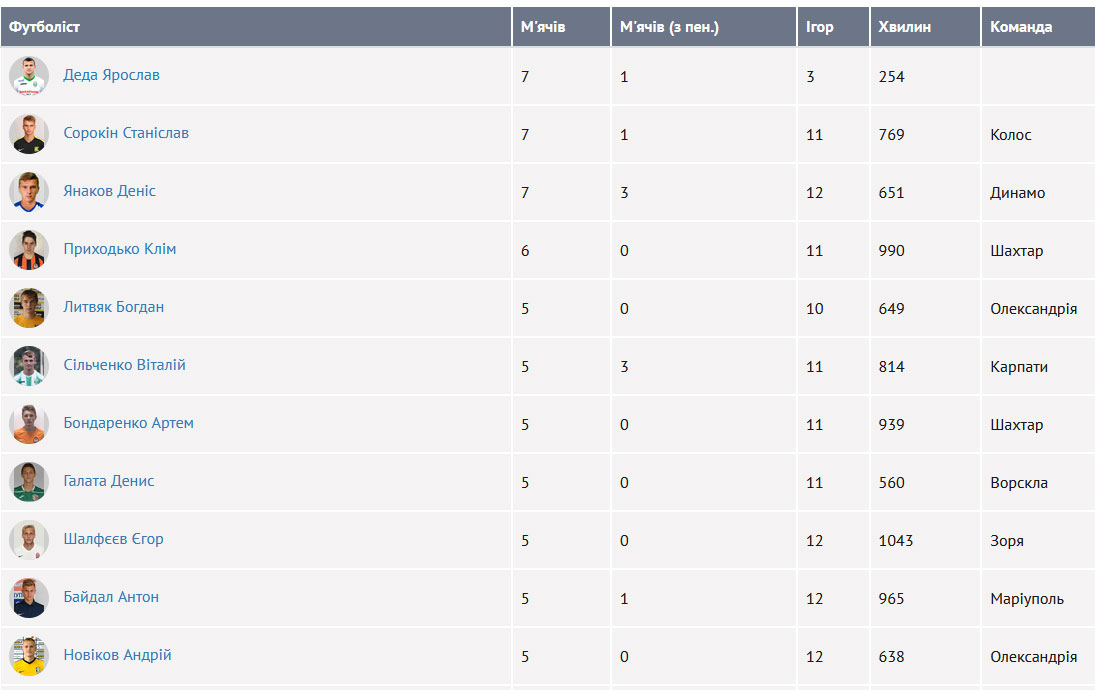This screenshot has height=690, width=1095.
Task: Sort table by М'ячів column header
Action: 543,27
